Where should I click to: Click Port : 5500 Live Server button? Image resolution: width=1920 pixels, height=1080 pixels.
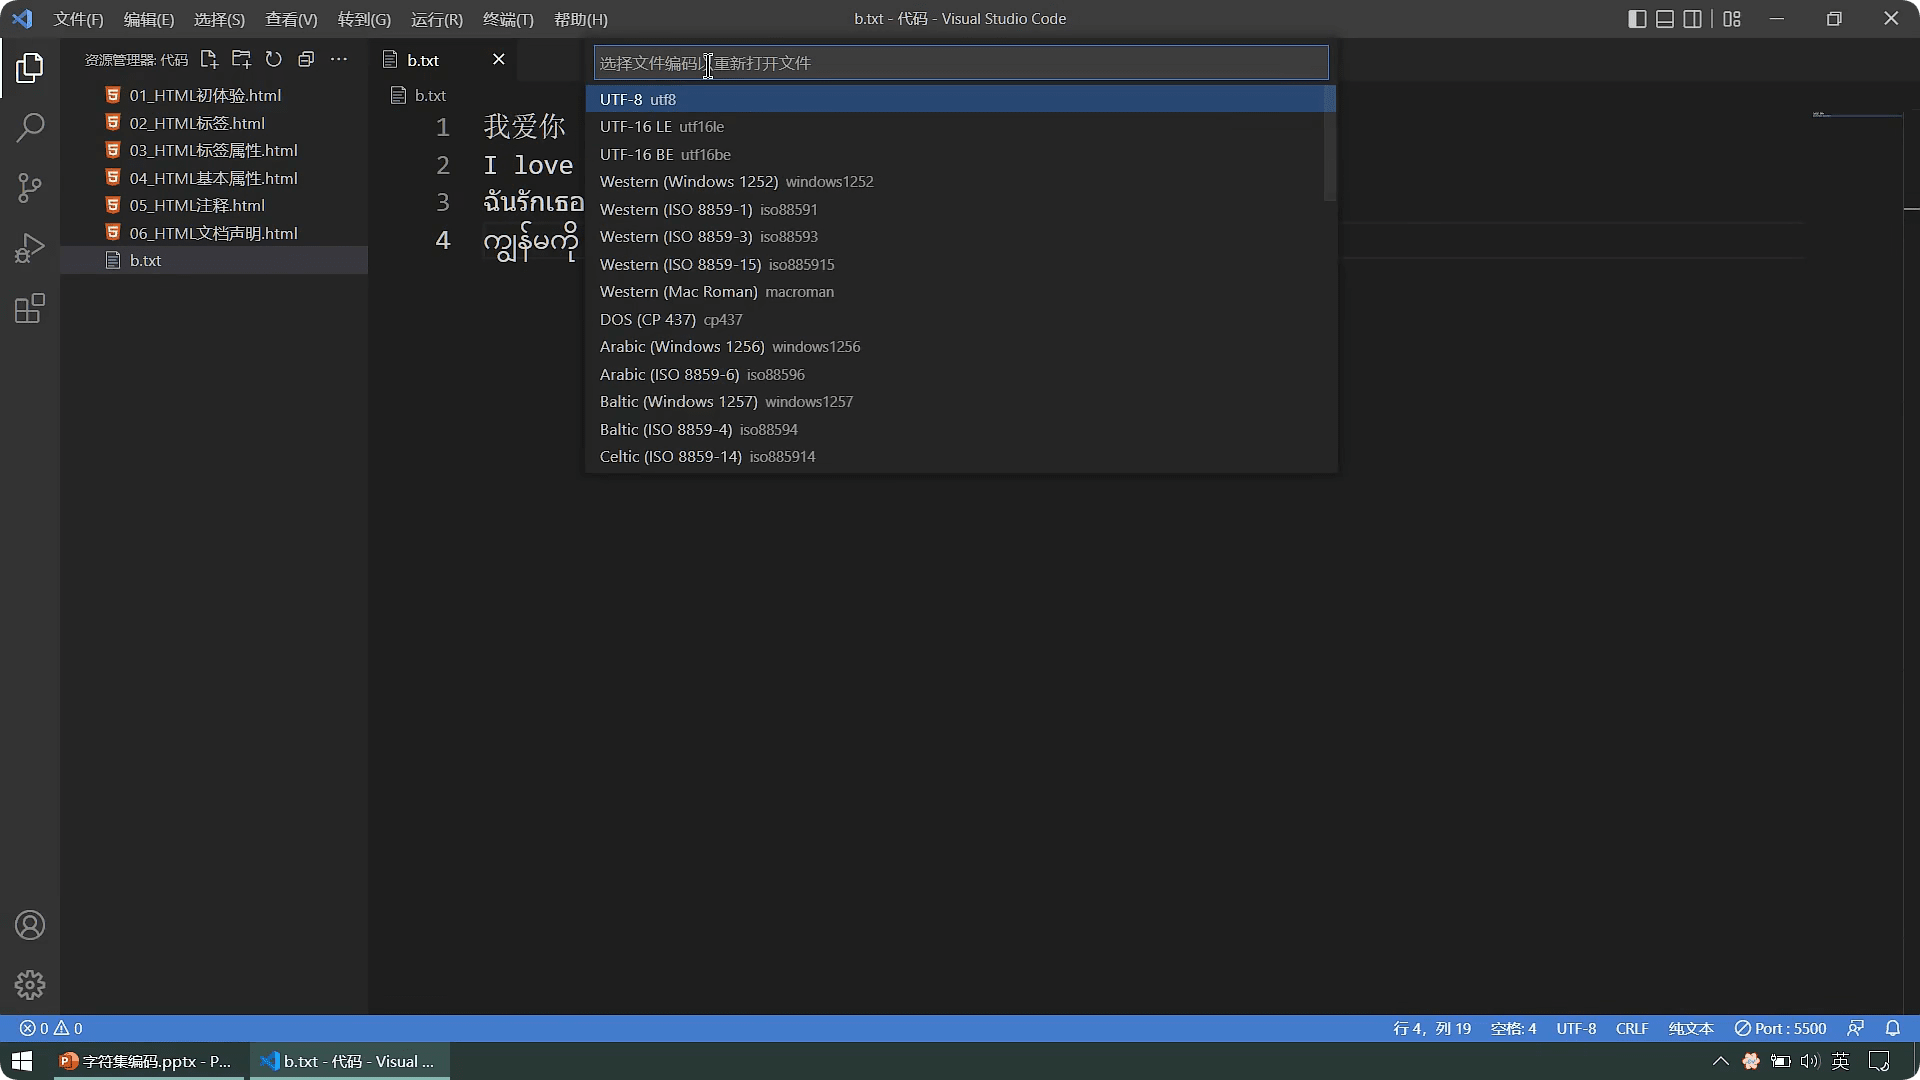tap(1780, 1028)
